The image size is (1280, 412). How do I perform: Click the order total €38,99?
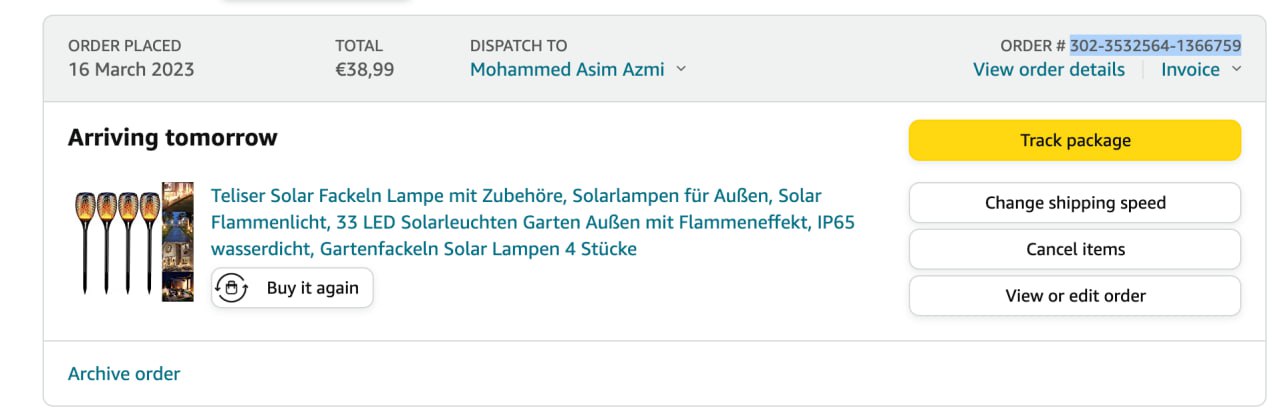[364, 69]
